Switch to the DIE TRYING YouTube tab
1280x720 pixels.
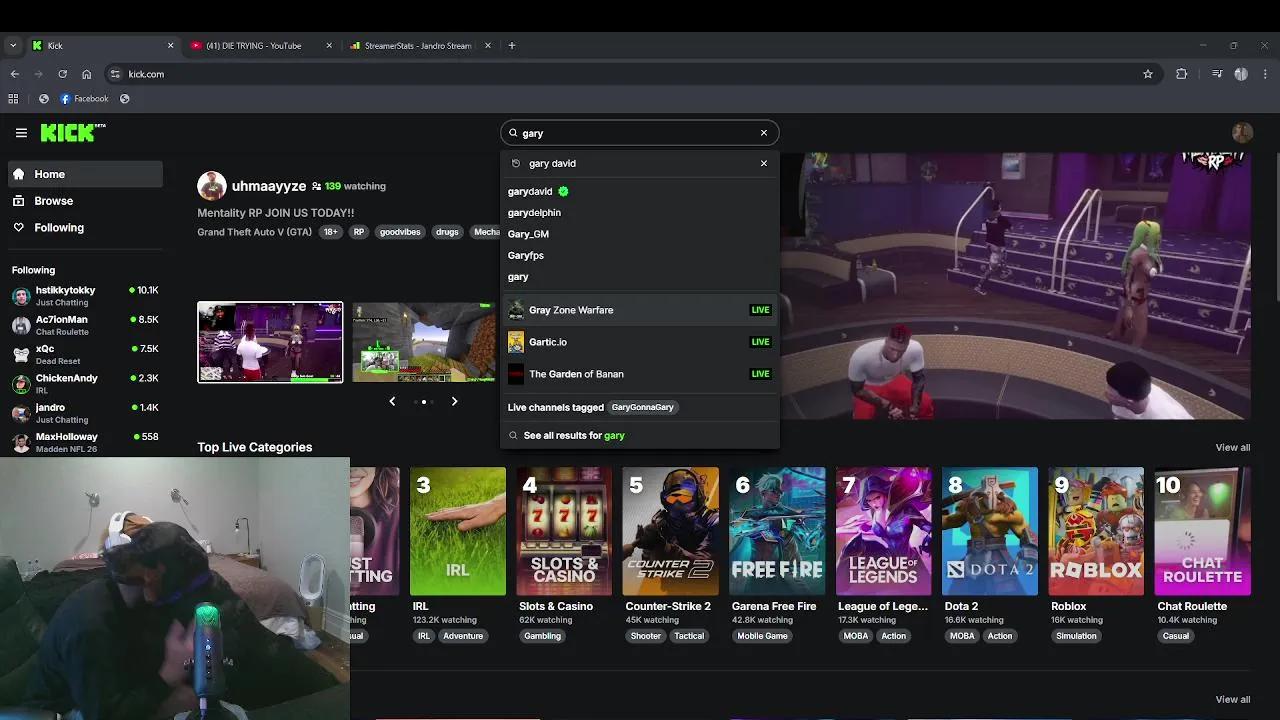pos(252,45)
